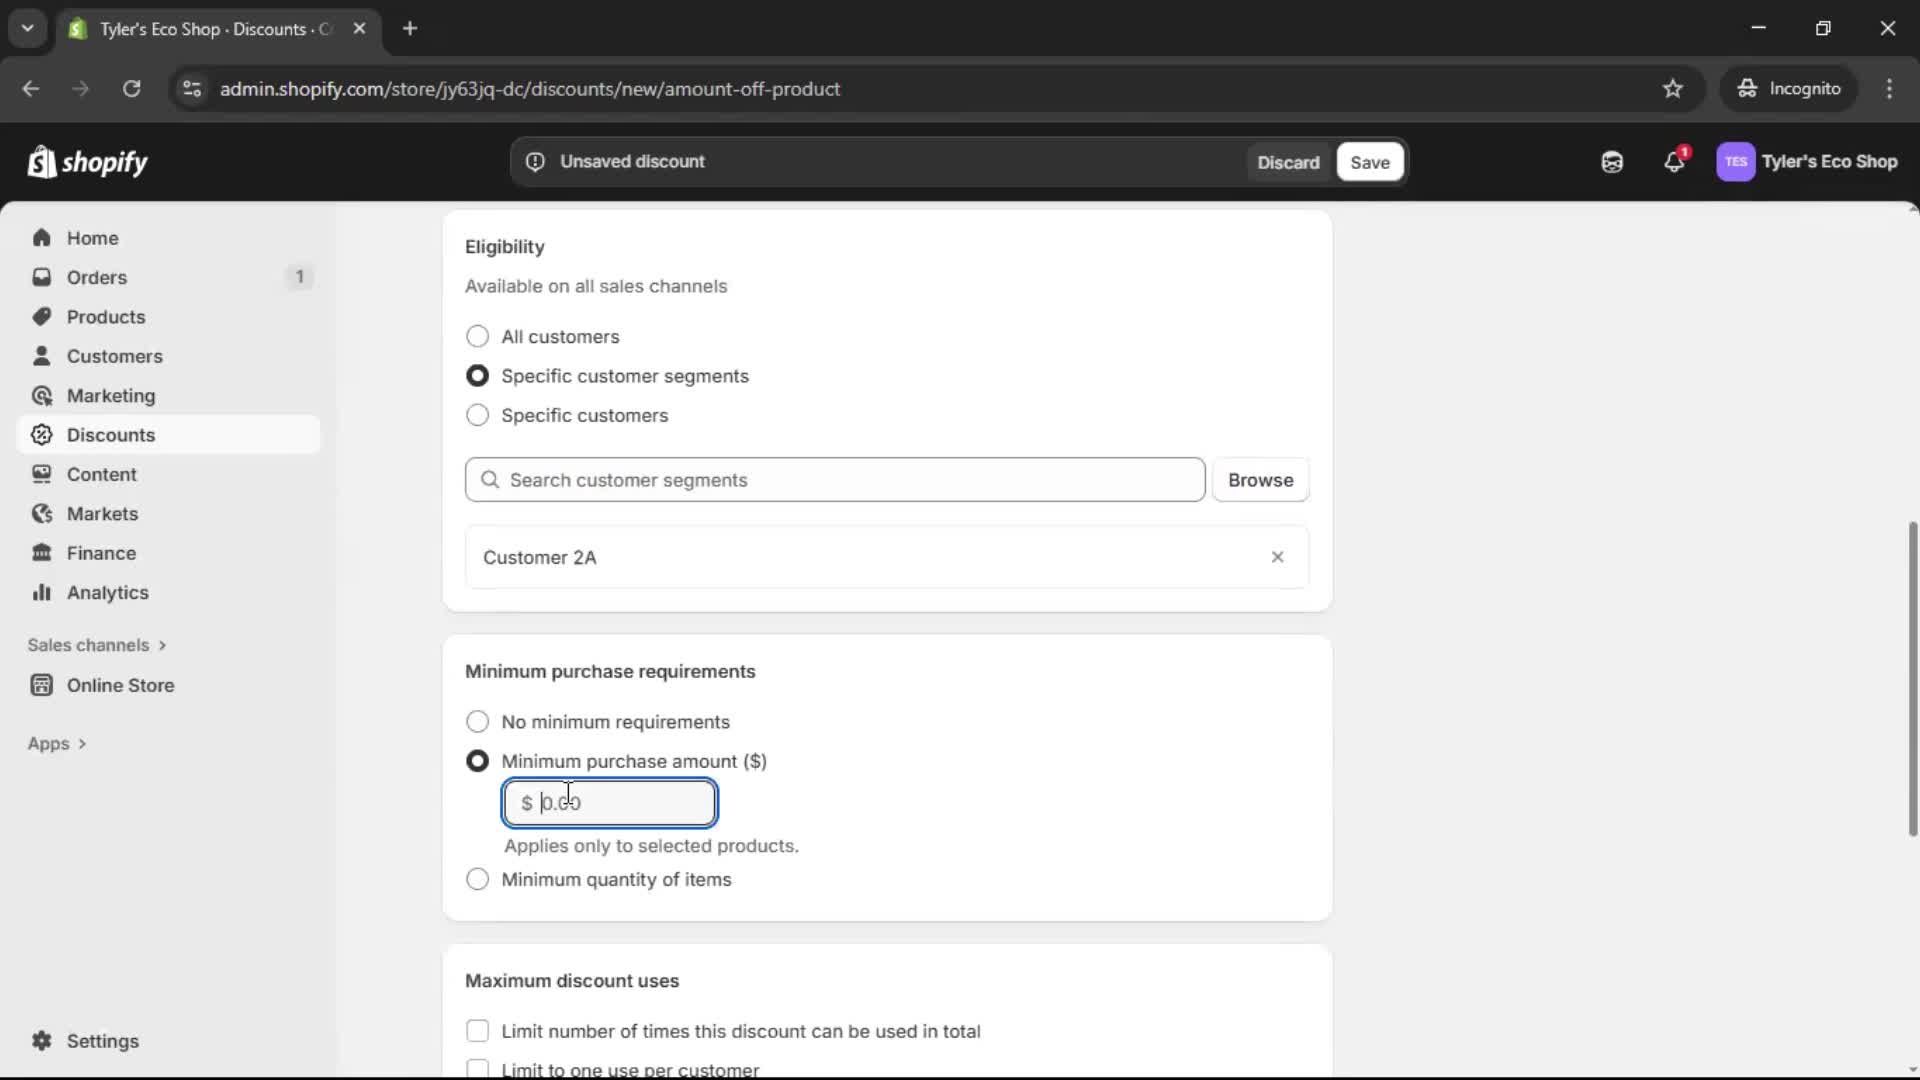Browse customer segments
Viewport: 1920px width, 1080px height.
coord(1260,480)
